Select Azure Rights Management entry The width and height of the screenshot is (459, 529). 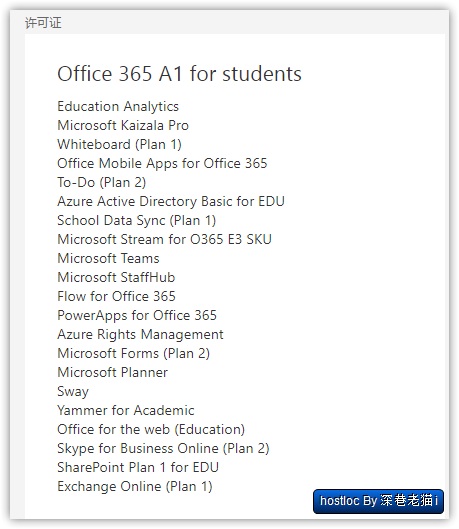point(140,335)
